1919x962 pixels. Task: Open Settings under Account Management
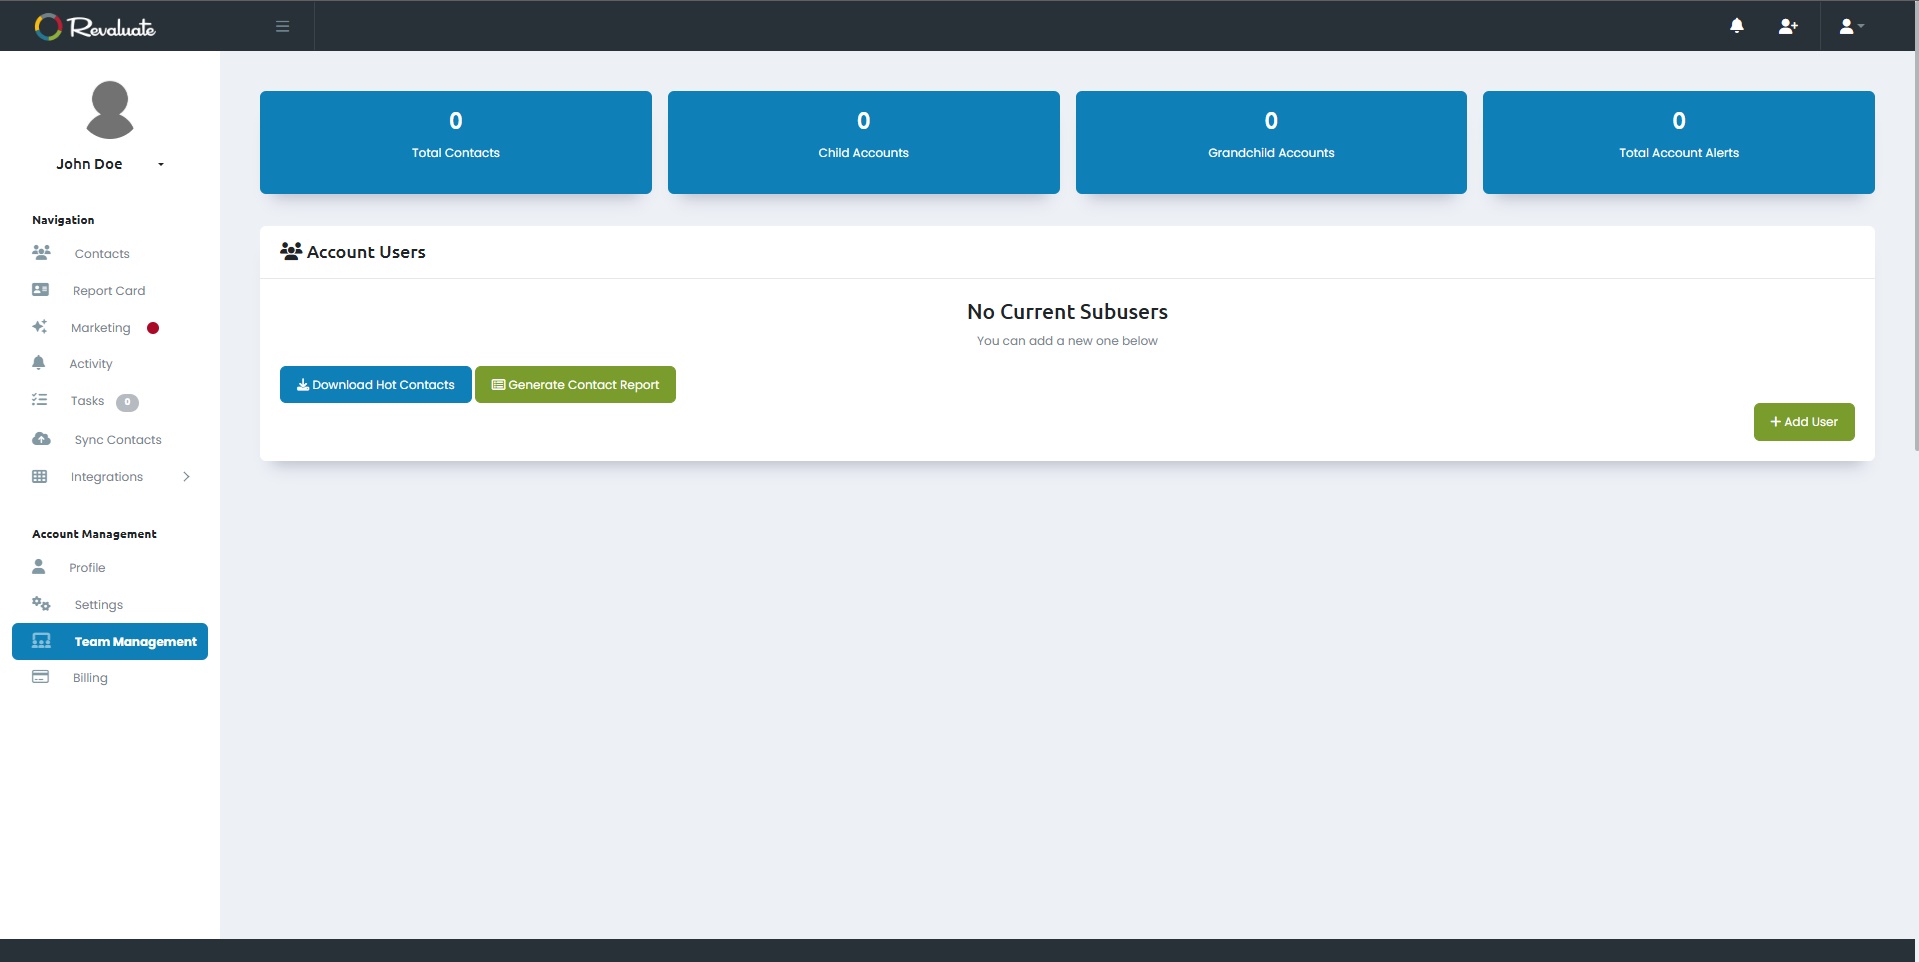(x=99, y=605)
